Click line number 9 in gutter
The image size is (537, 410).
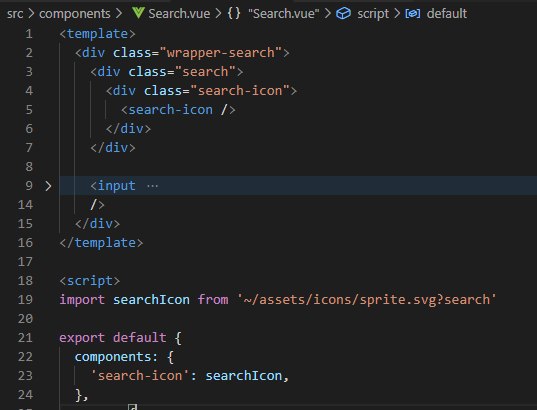[x=29, y=186]
